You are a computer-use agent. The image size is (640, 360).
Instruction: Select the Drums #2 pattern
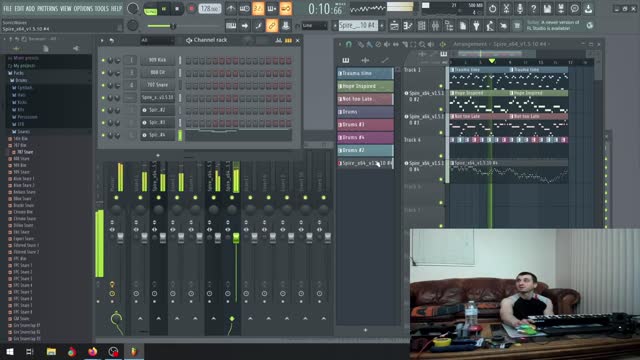[365, 150]
